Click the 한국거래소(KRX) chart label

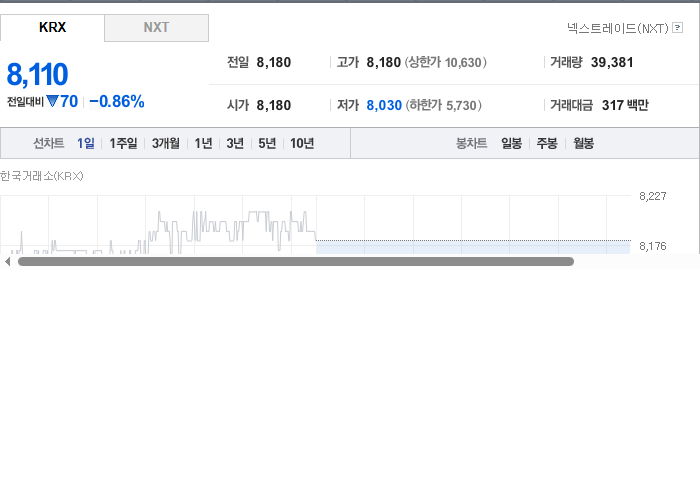[42, 176]
